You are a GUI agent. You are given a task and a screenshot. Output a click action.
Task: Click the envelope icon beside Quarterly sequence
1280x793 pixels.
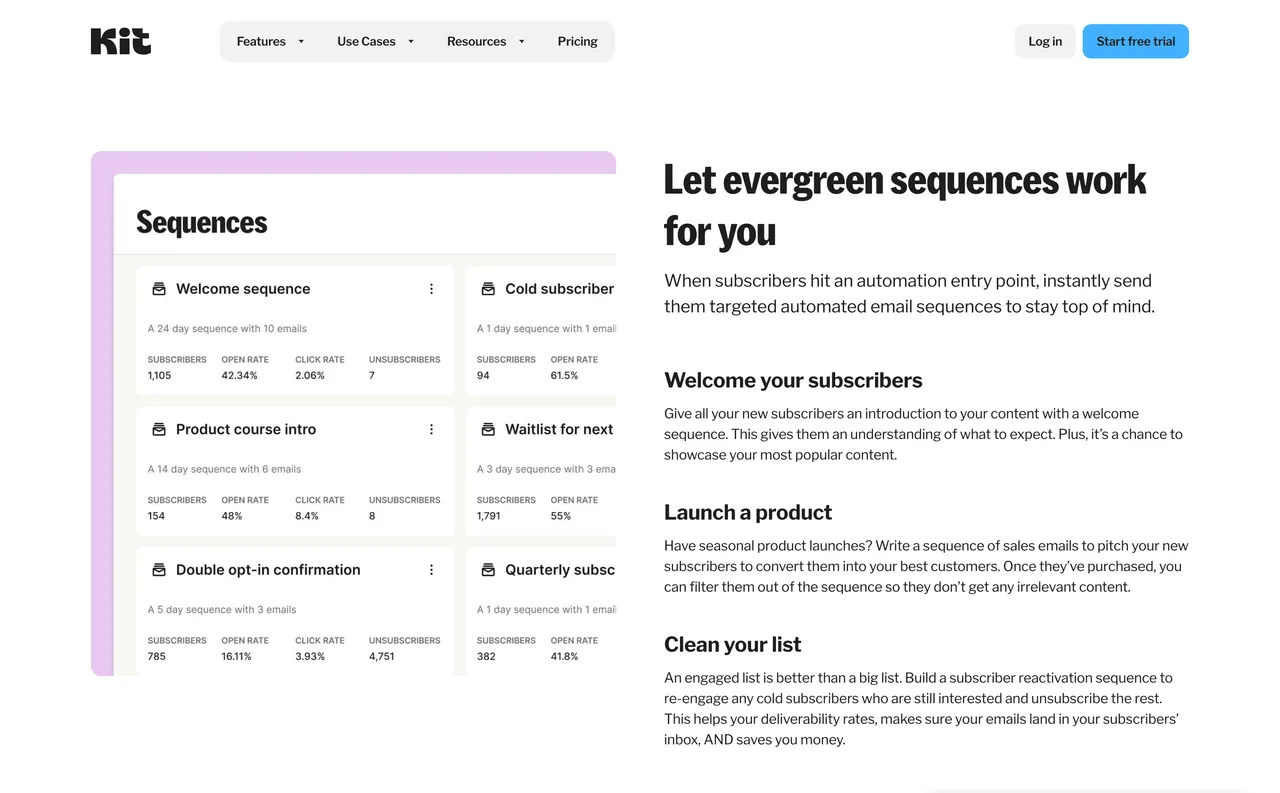coord(488,569)
